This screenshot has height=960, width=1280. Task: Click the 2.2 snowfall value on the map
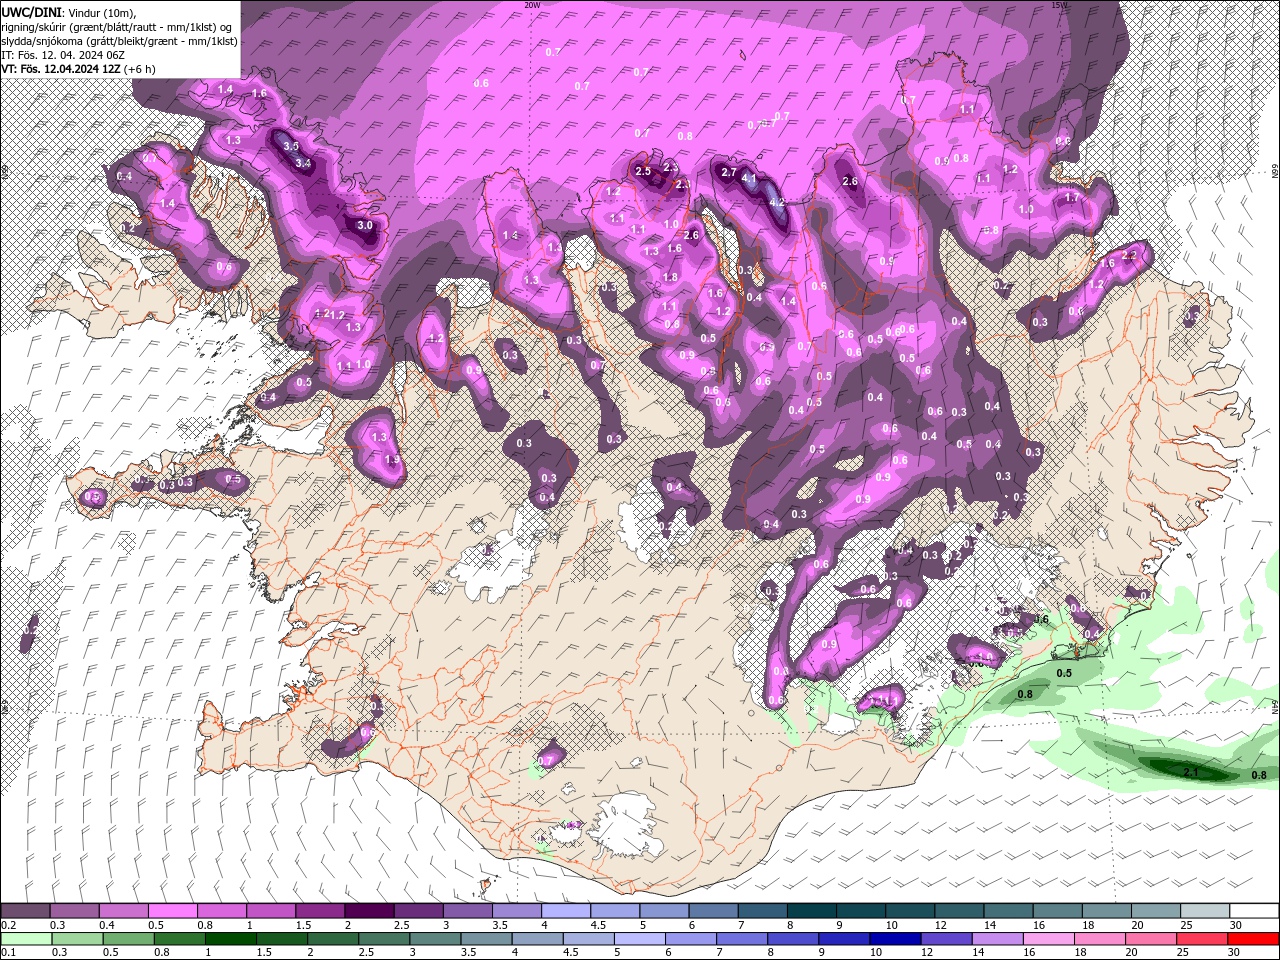coord(1129,256)
